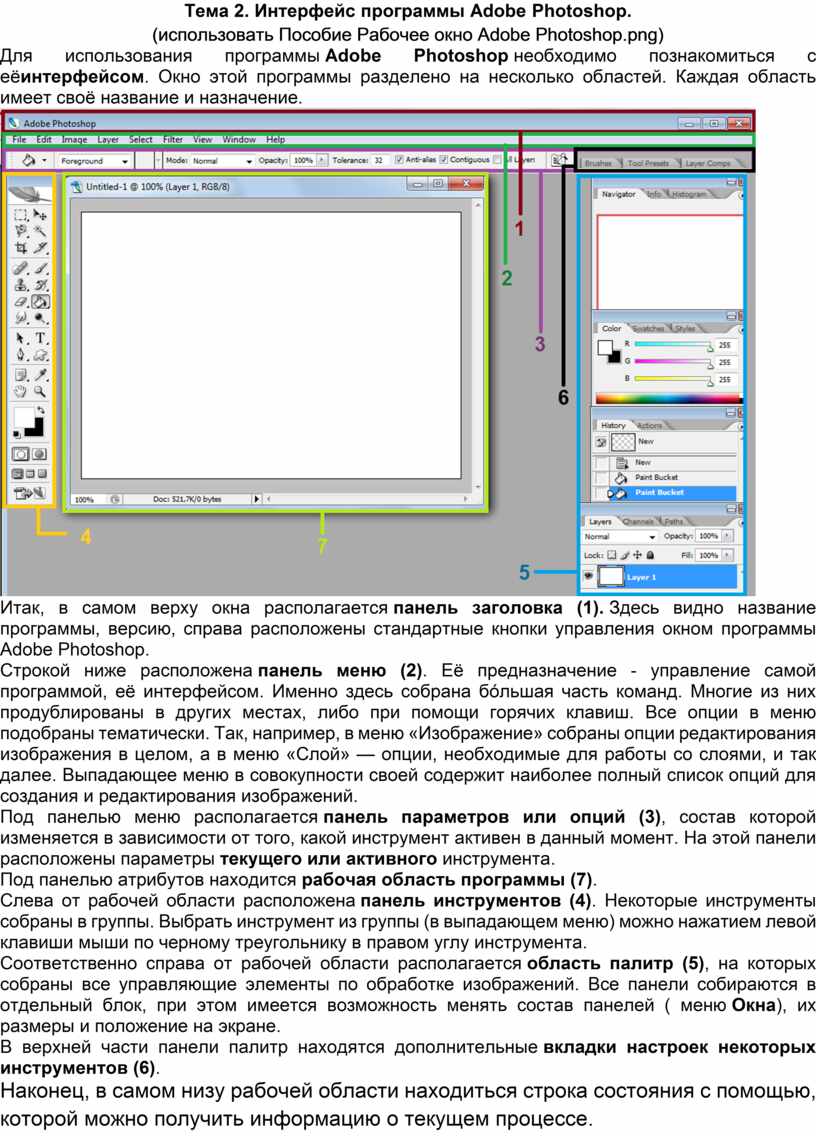Toggle the Contiguous checkbox
816x1136 pixels.
pos(444,159)
